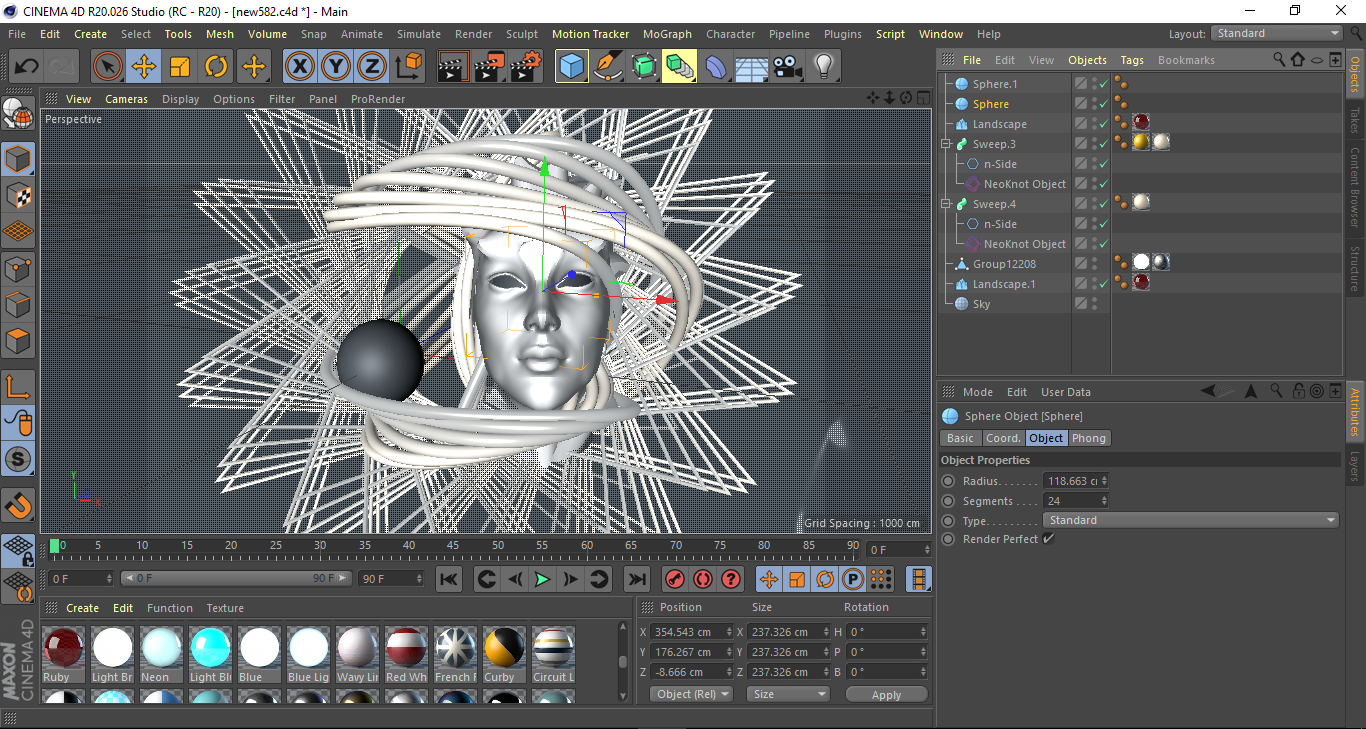Open the Layout dropdown Standard
The height and width of the screenshot is (729, 1366).
1276,33
